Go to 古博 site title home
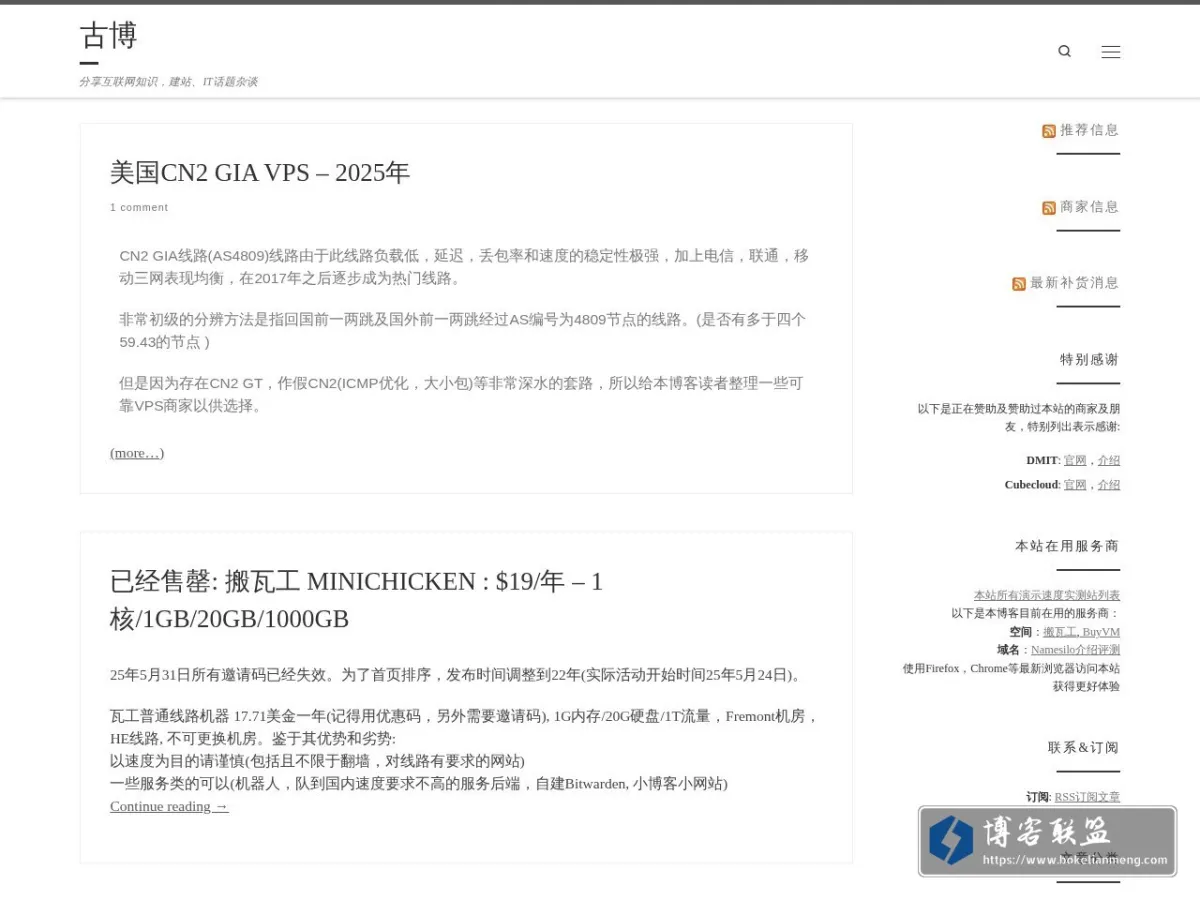 click(x=108, y=36)
